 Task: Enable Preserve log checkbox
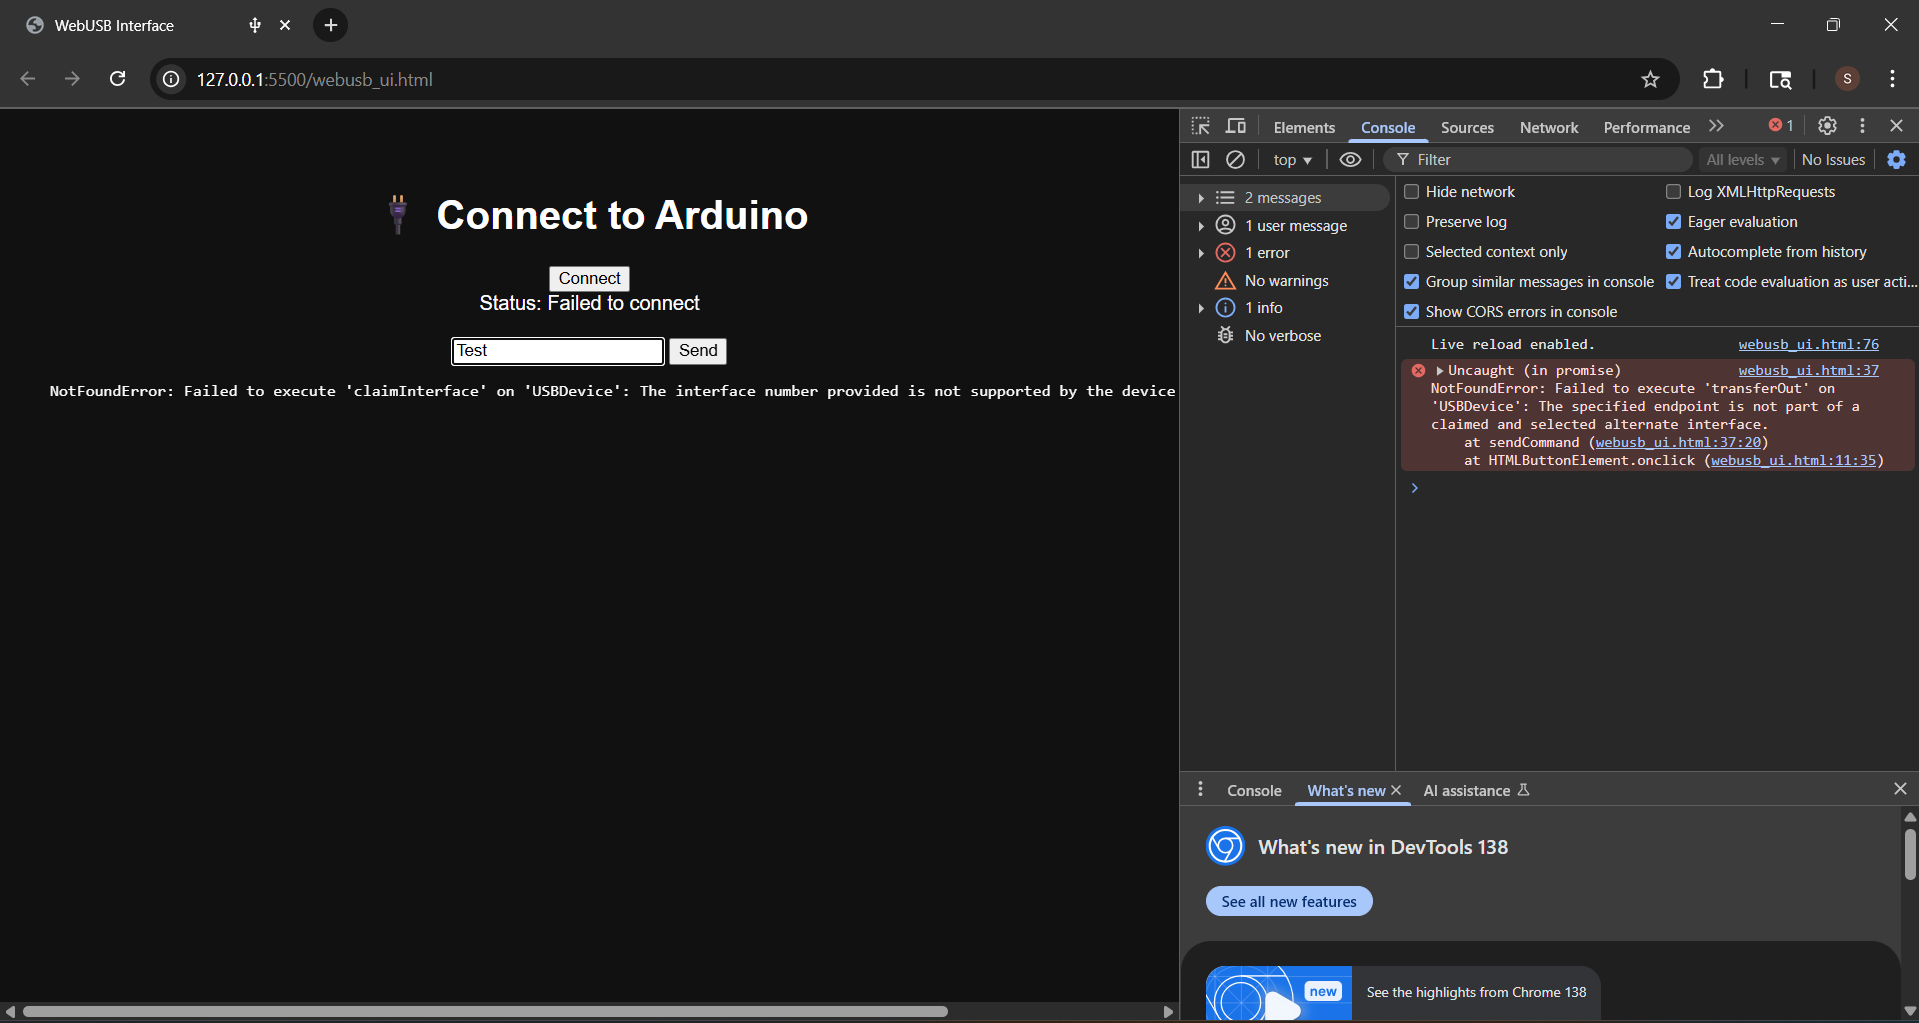click(1411, 222)
